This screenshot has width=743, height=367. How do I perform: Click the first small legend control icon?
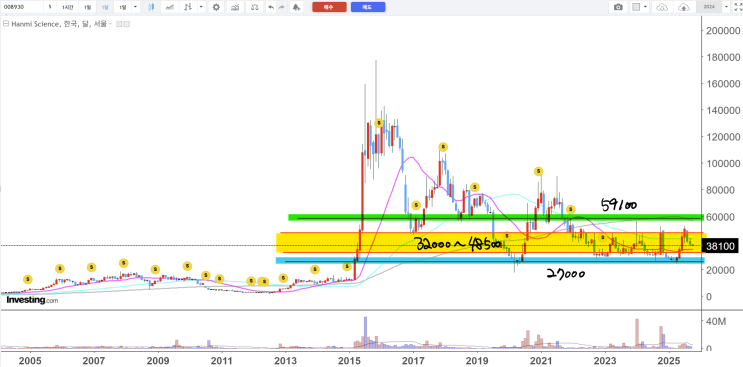pos(119,24)
